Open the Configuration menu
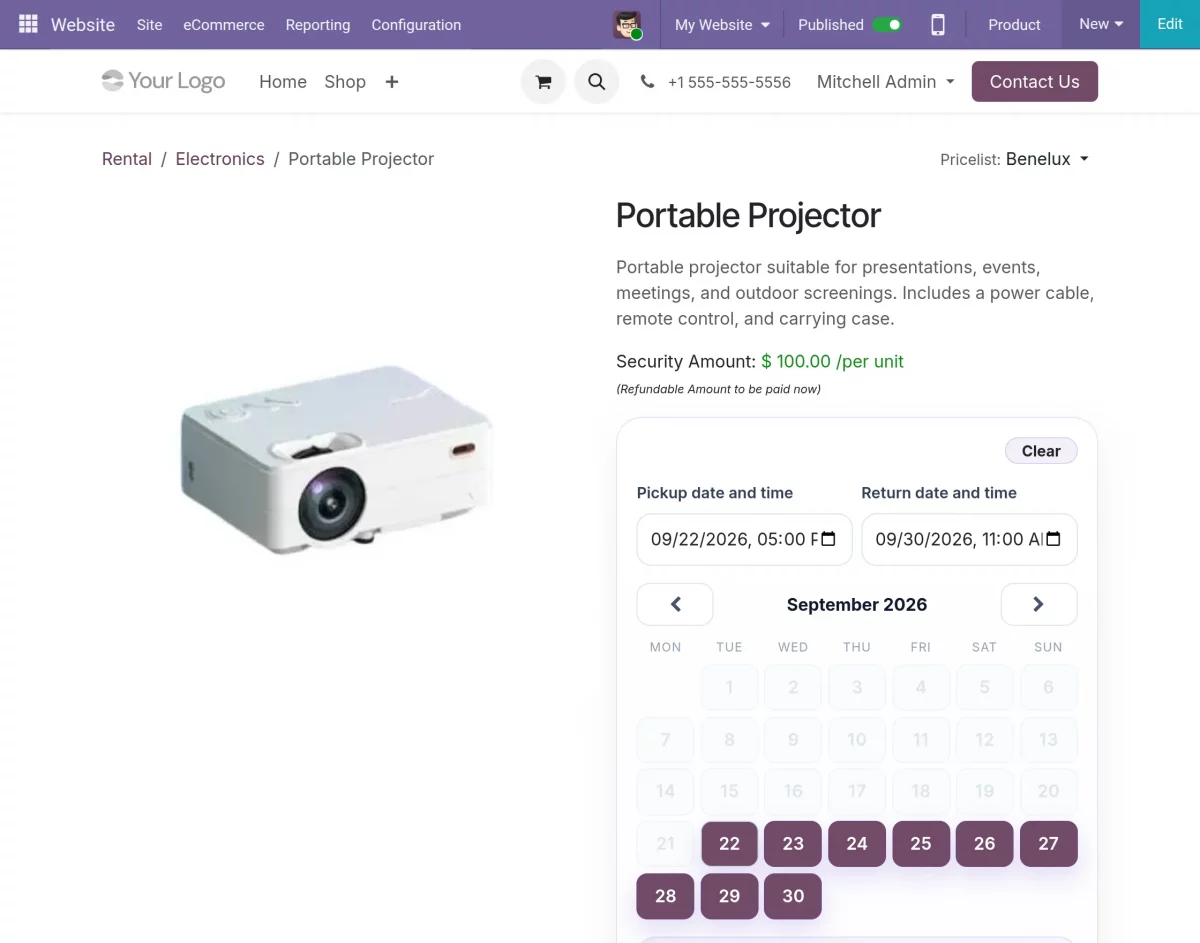Screen dimensions: 1200x943 pos(416,25)
